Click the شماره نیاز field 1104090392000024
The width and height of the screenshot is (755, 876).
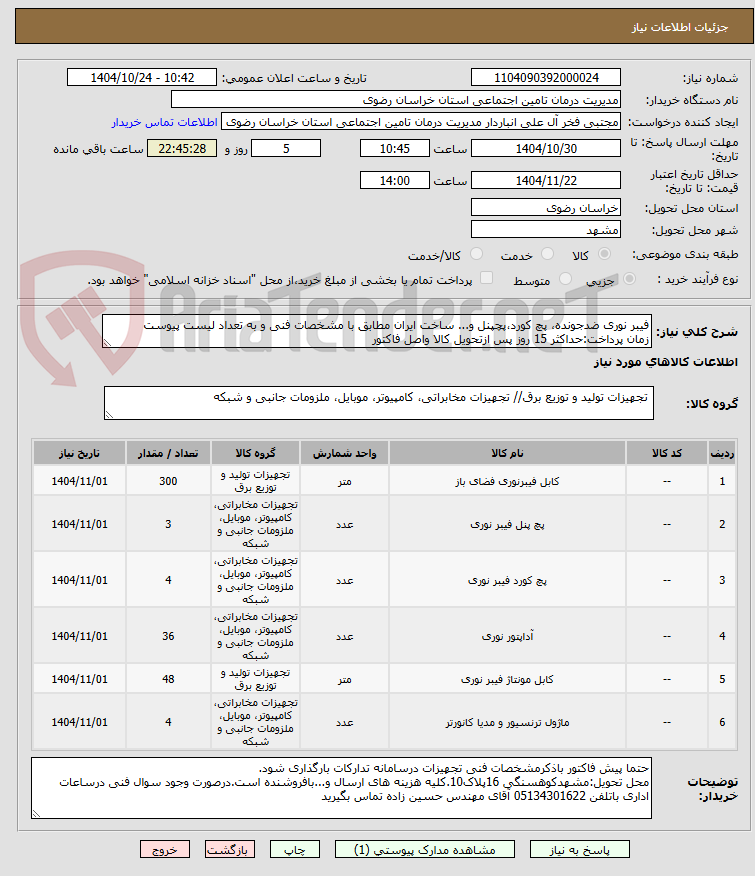546,77
